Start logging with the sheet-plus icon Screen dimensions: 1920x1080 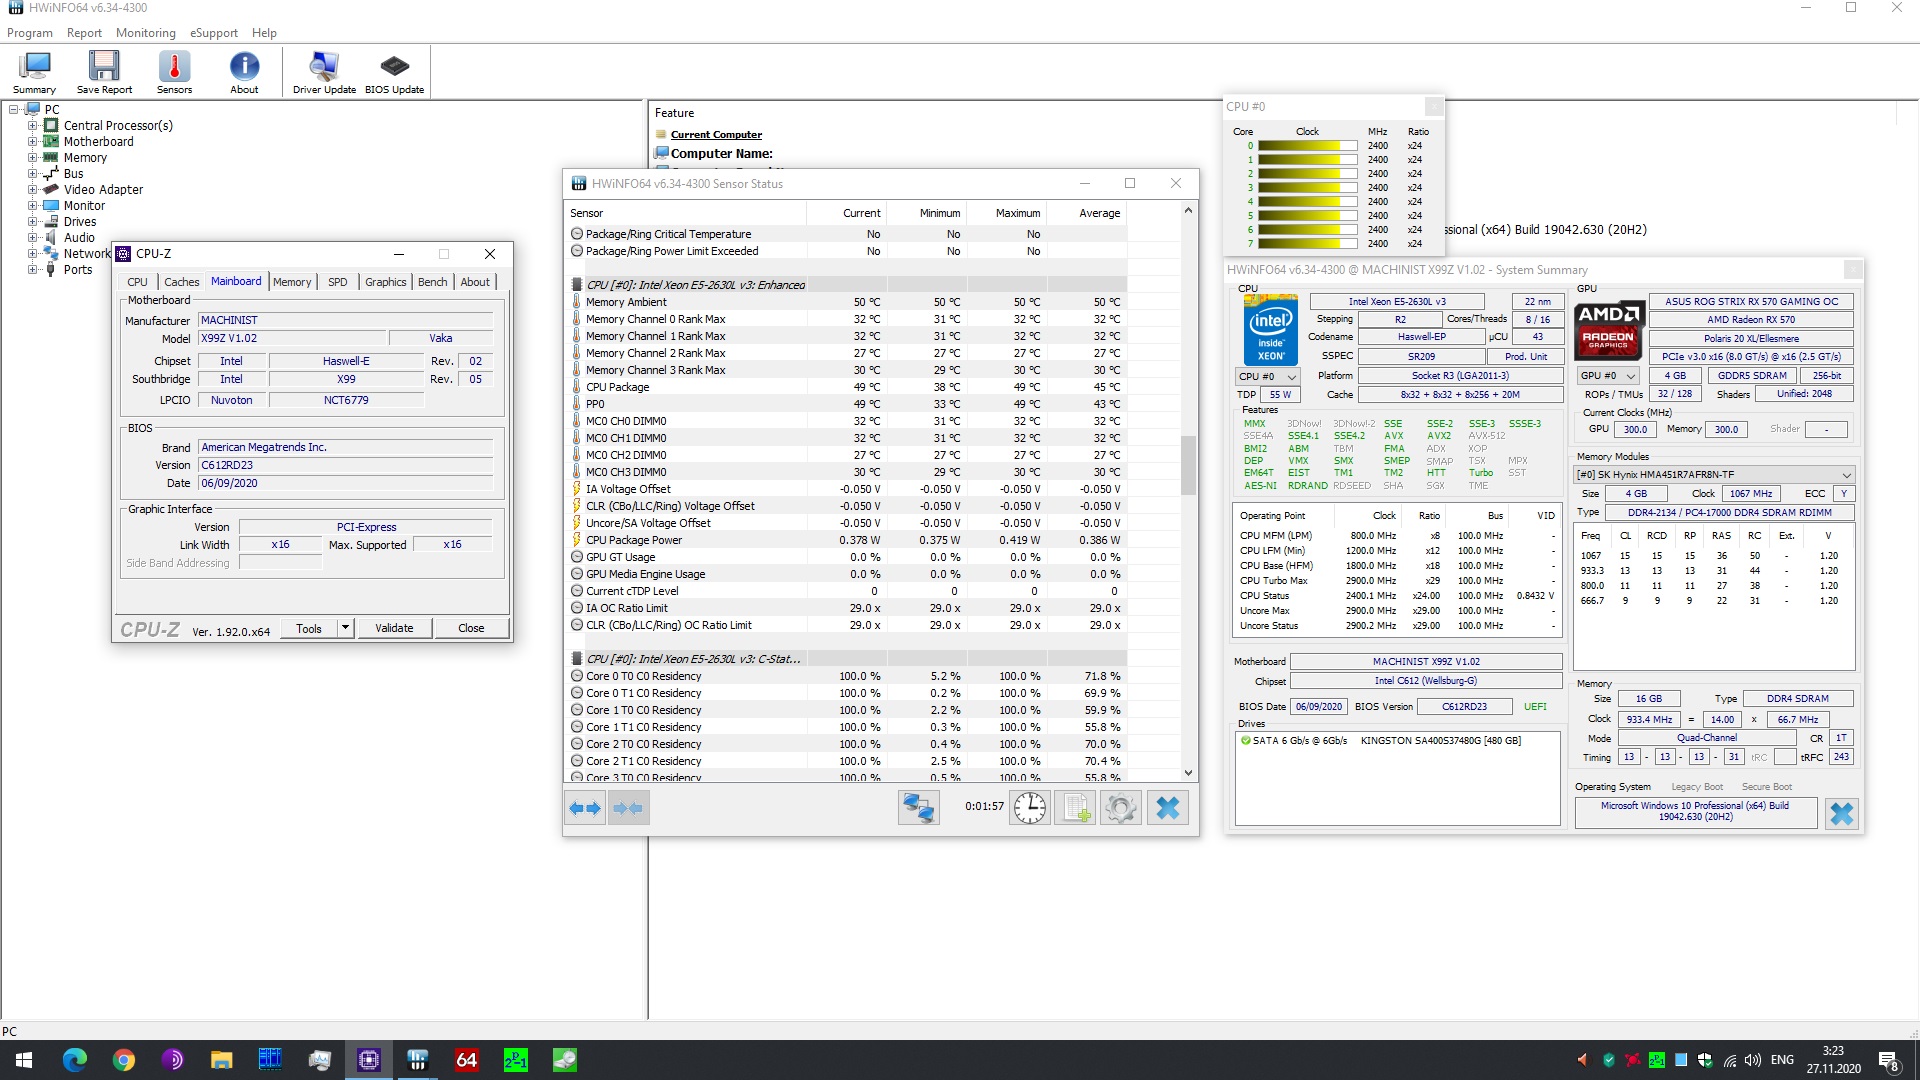pyautogui.click(x=1075, y=807)
